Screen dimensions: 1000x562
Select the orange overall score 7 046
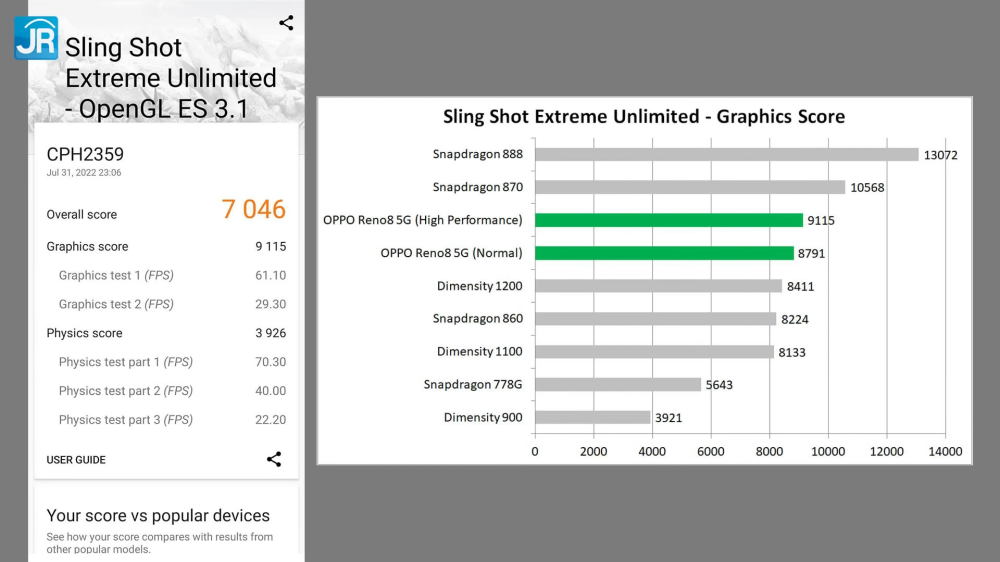(x=253, y=209)
